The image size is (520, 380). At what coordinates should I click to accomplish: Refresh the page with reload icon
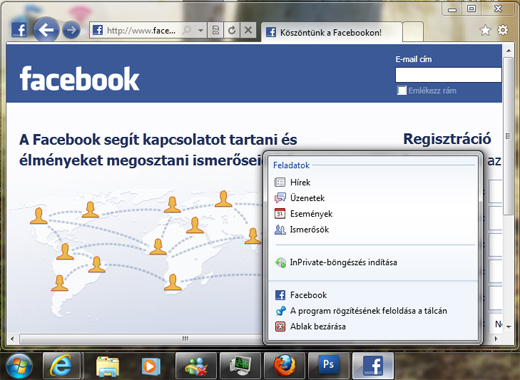coord(232,30)
